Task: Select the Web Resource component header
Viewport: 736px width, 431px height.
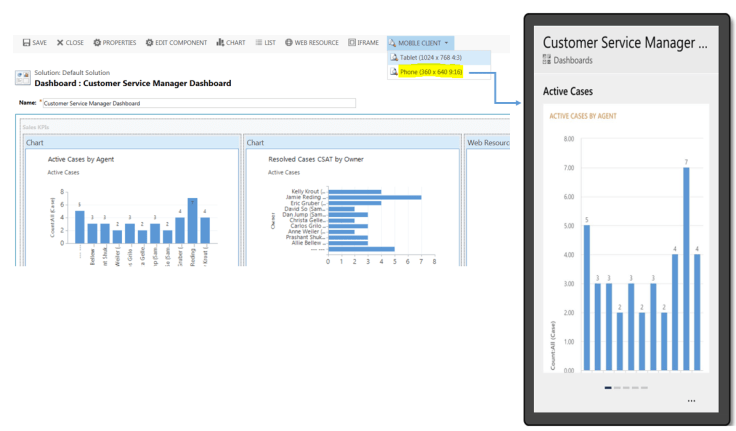Action: click(x=487, y=143)
